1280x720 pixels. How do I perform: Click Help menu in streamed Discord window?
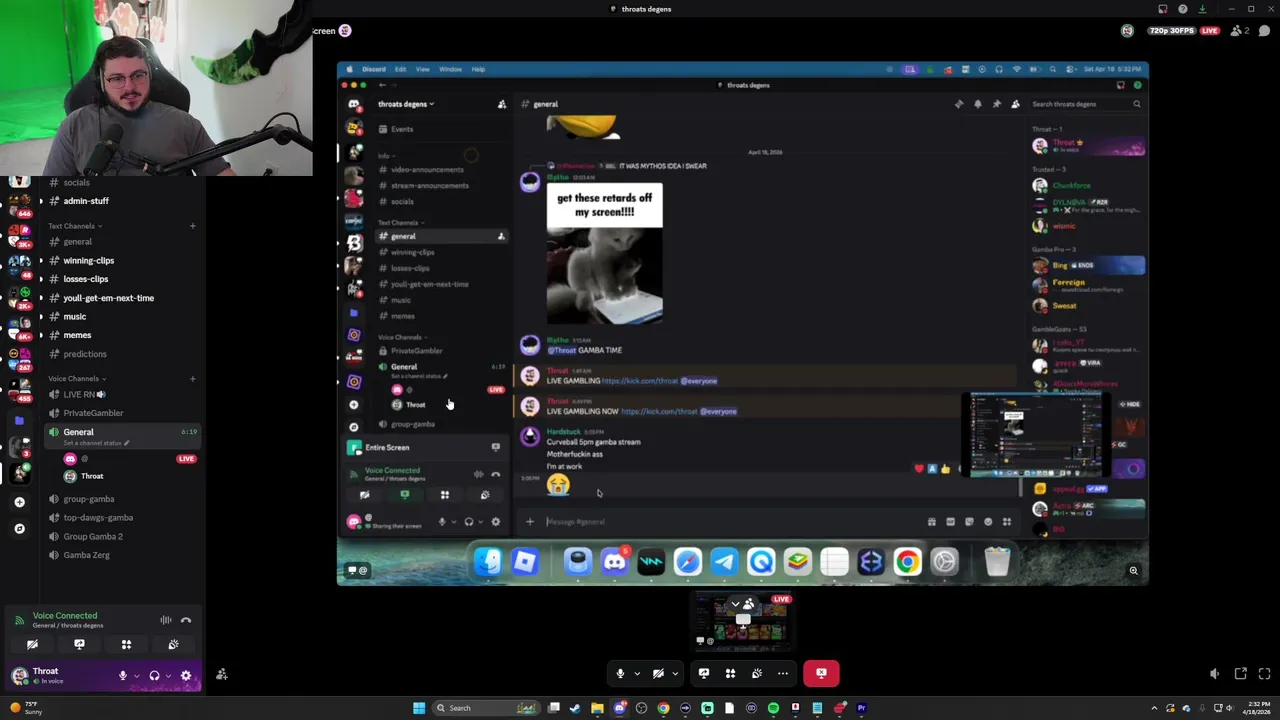[x=478, y=69]
